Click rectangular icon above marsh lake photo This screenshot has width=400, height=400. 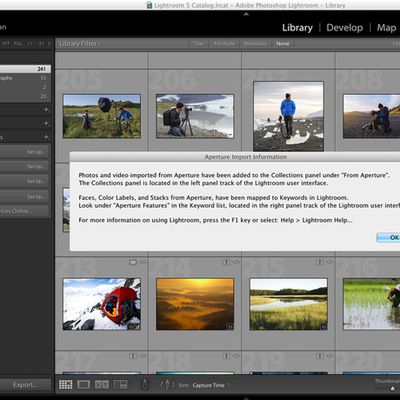[x=320, y=262]
